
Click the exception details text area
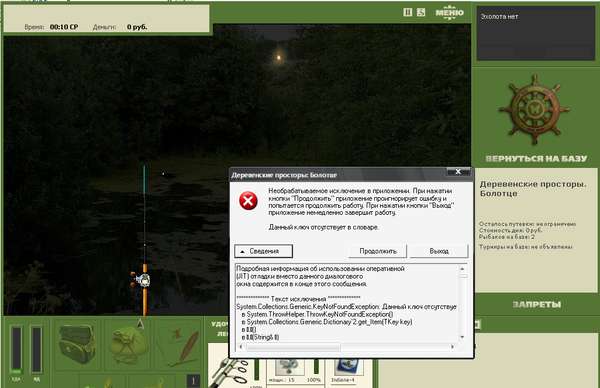point(346,303)
